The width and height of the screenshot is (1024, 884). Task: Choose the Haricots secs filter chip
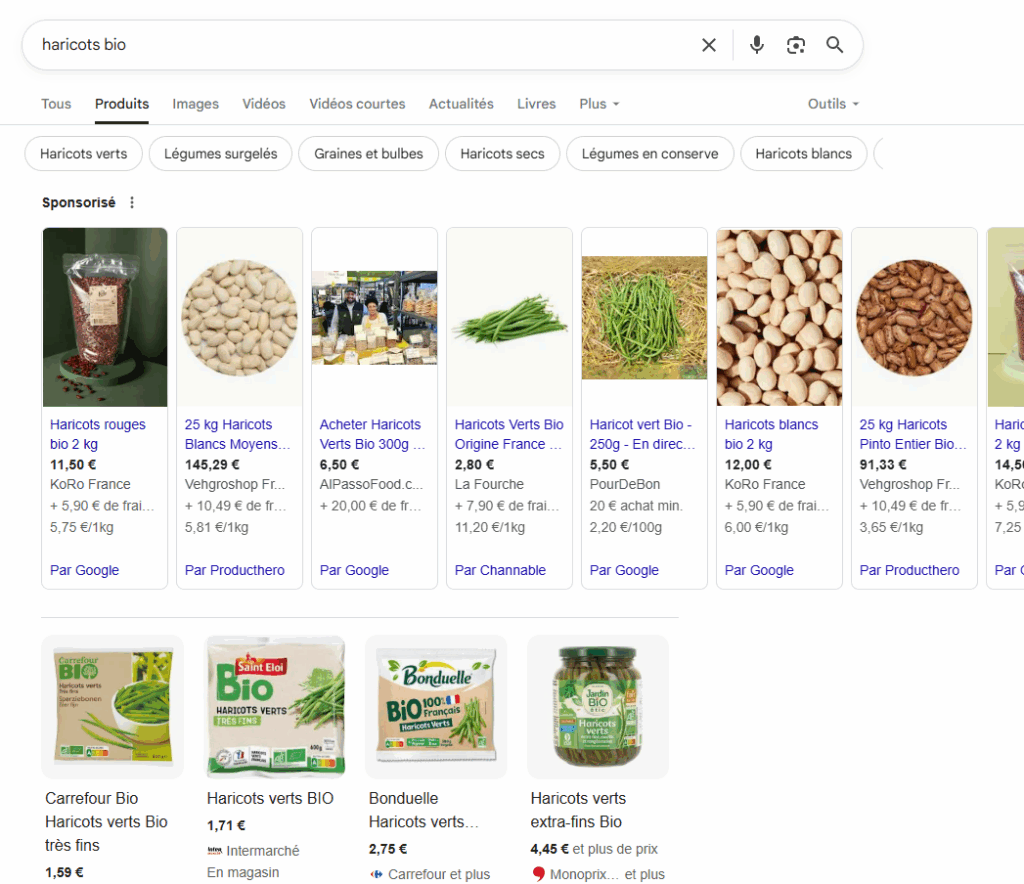pyautogui.click(x=502, y=154)
